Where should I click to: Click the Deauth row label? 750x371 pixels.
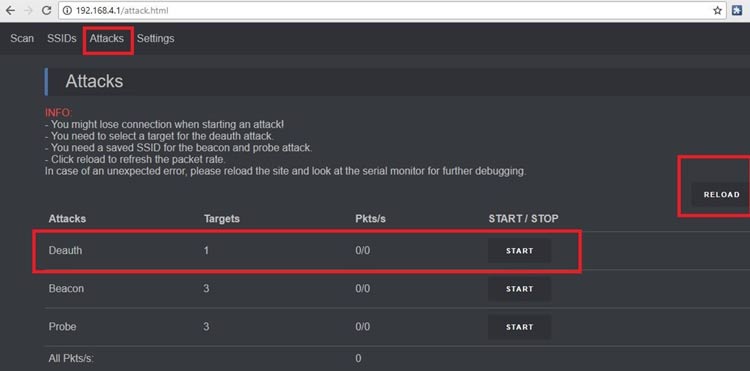[x=65, y=250]
